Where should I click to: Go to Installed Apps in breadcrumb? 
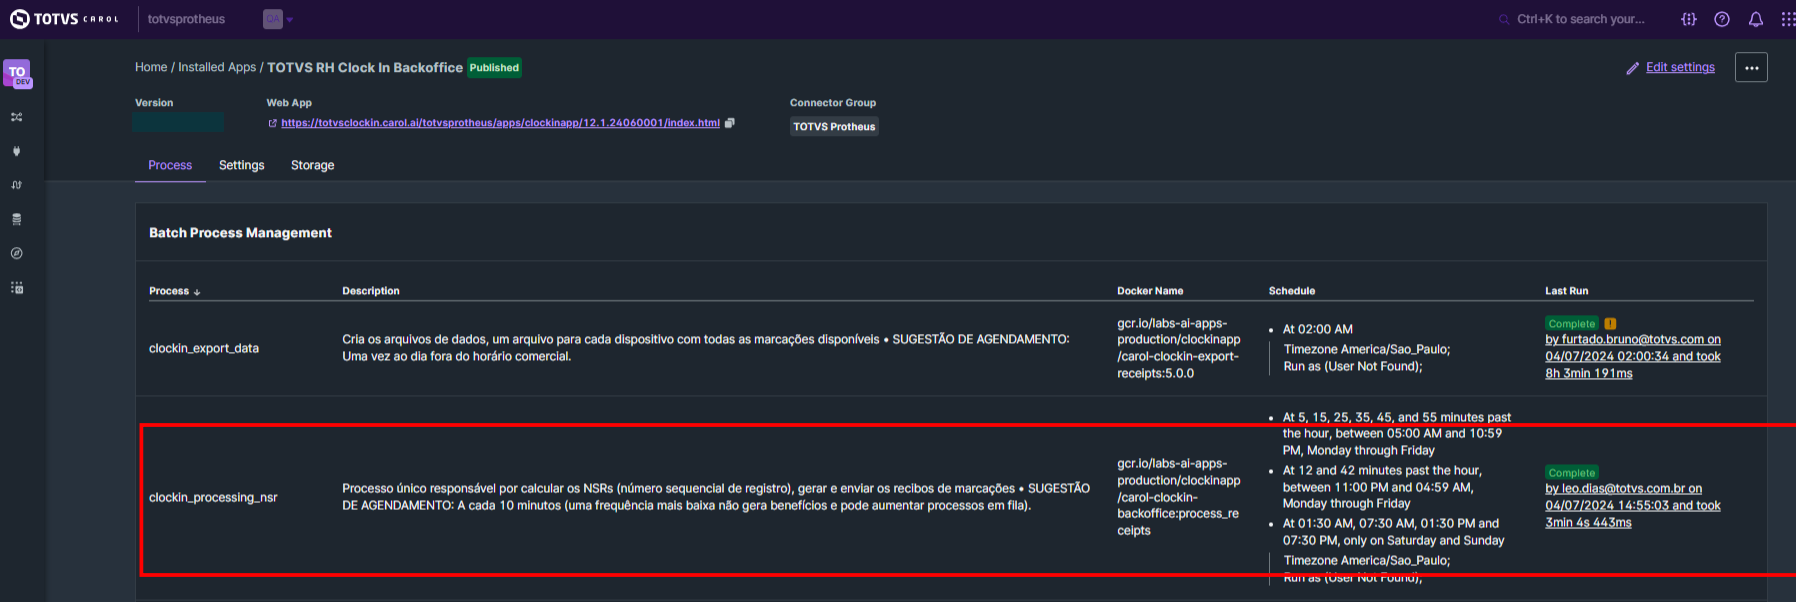click(x=217, y=67)
